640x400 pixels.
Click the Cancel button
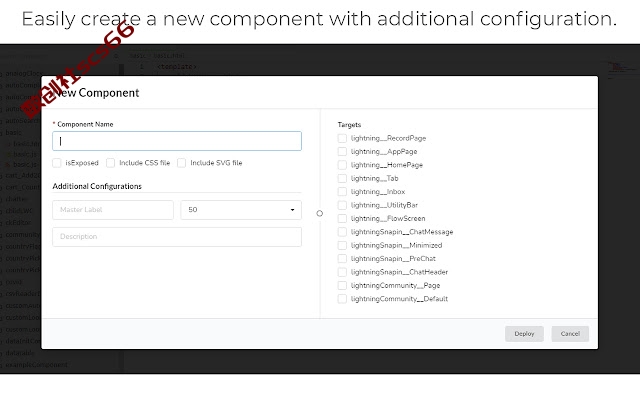click(x=570, y=334)
